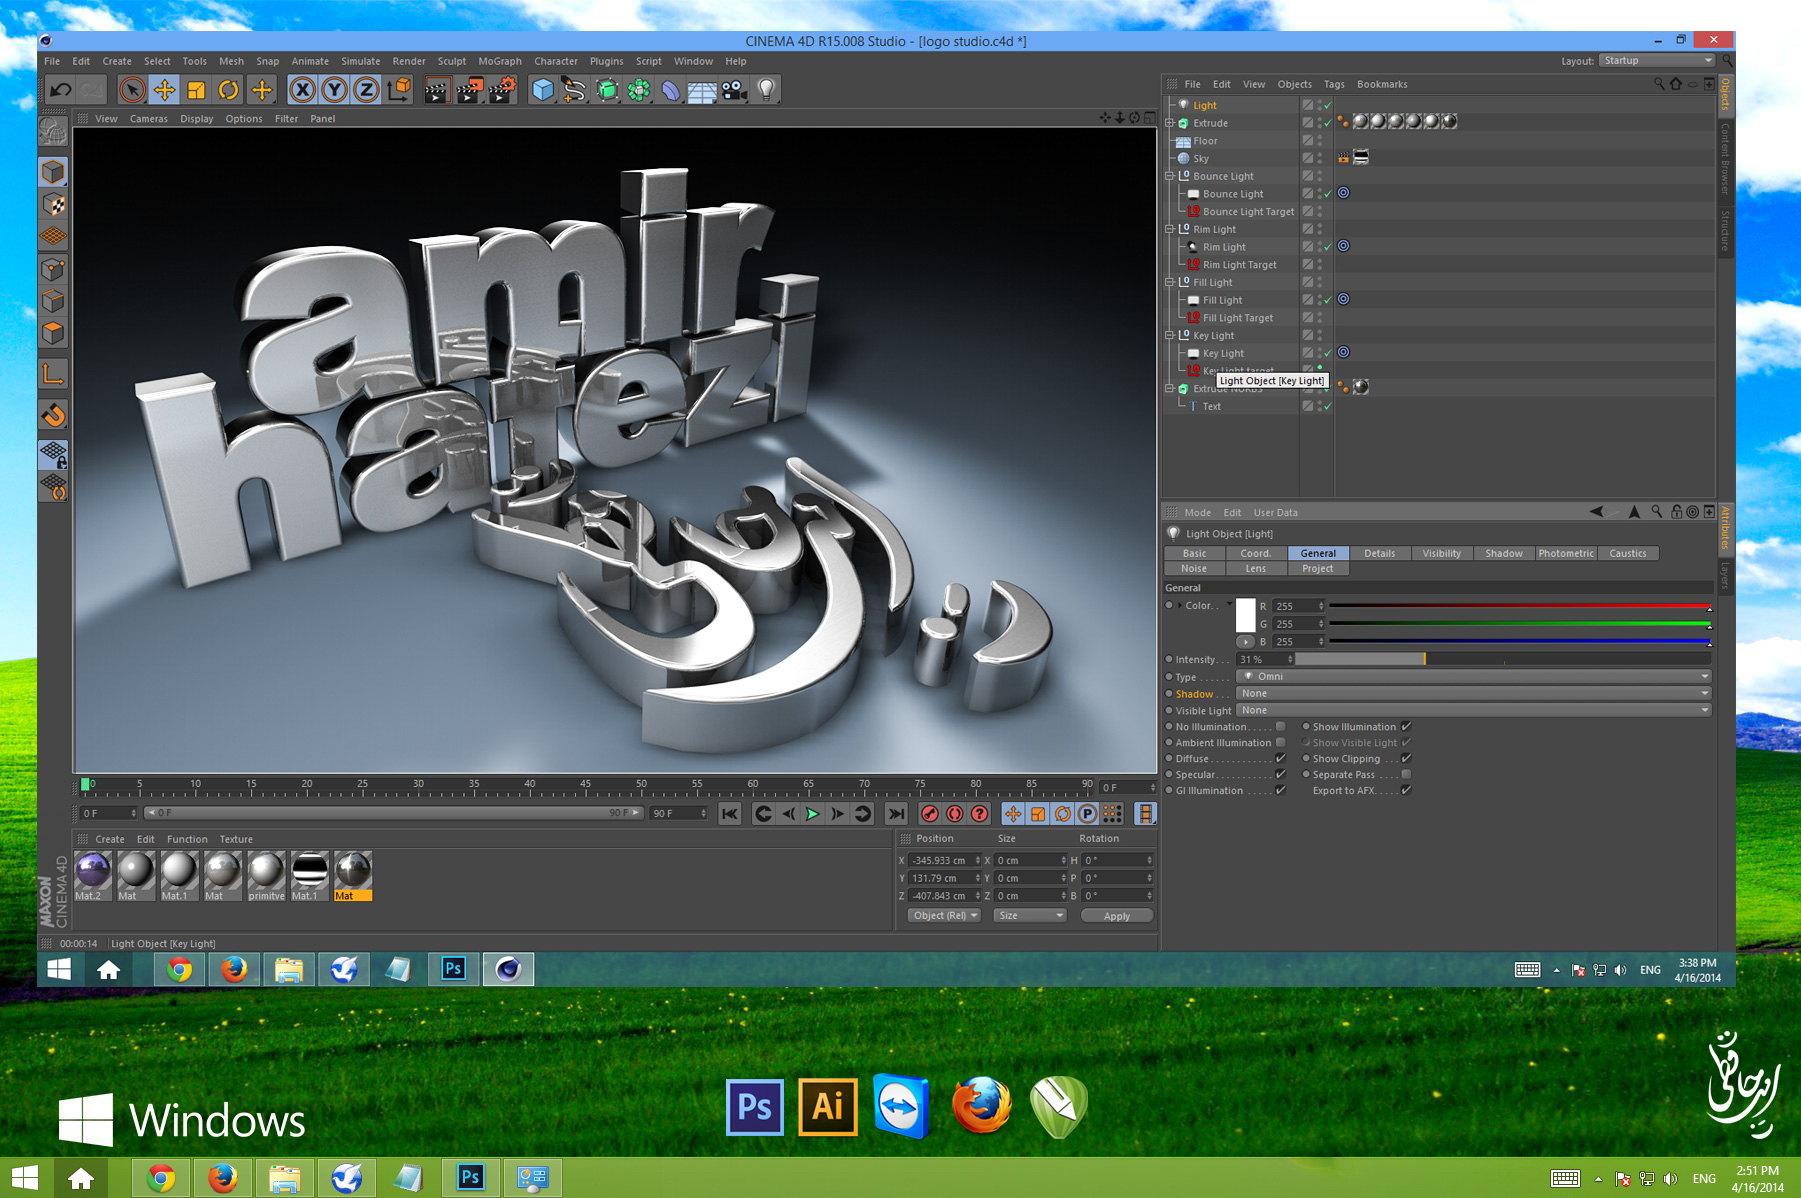Enable the Separate Pass checkbox
This screenshot has height=1198, width=1801.
click(x=1406, y=775)
